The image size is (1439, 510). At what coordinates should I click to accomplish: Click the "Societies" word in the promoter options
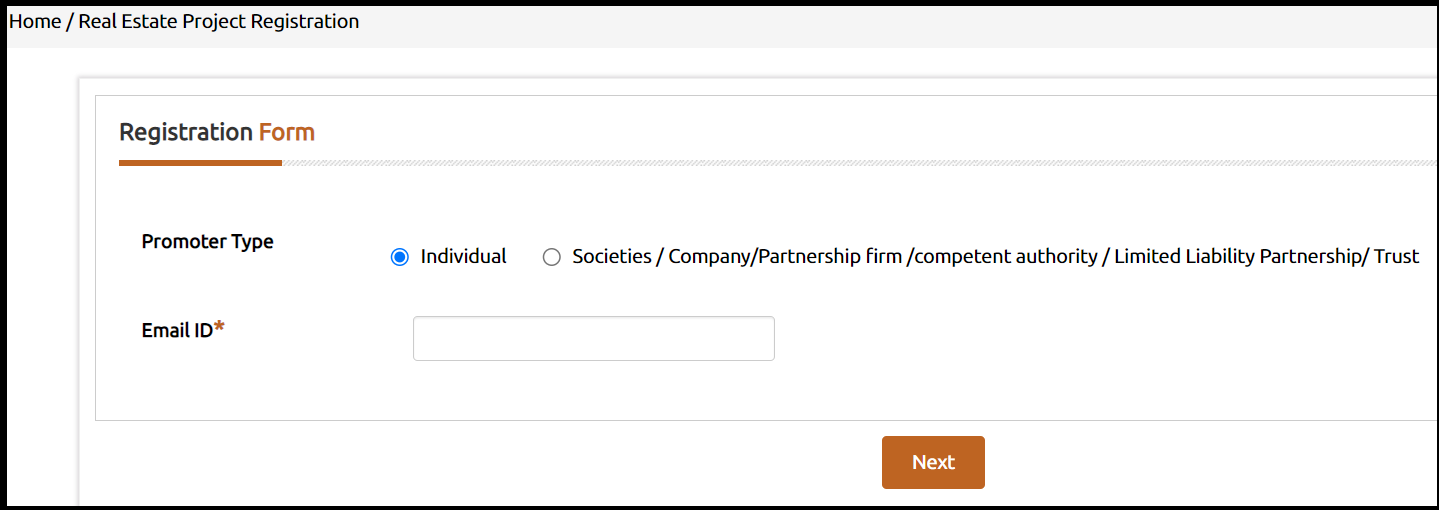[610, 256]
